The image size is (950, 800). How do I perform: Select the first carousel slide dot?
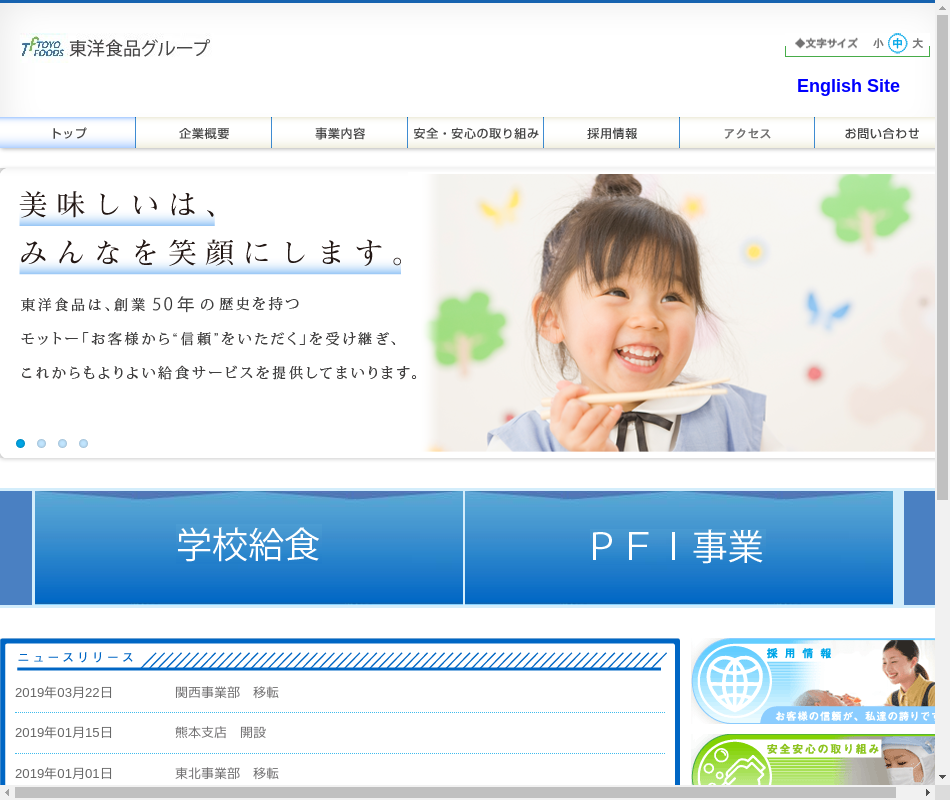[x=21, y=443]
